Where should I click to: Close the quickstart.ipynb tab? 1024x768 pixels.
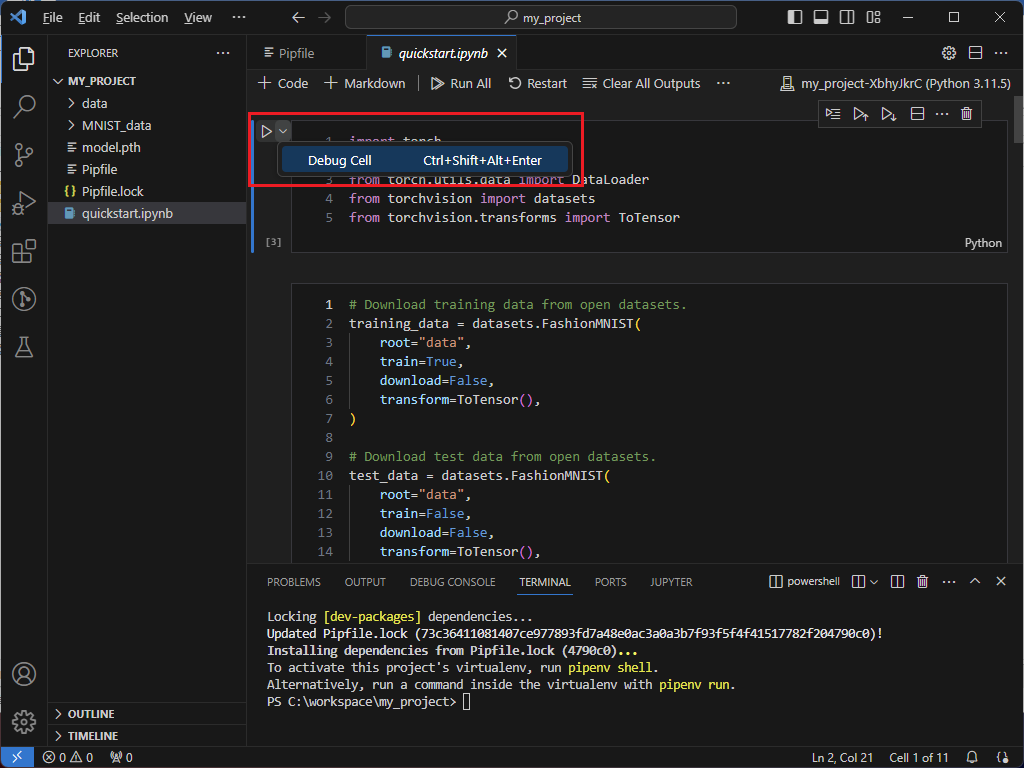[502, 53]
